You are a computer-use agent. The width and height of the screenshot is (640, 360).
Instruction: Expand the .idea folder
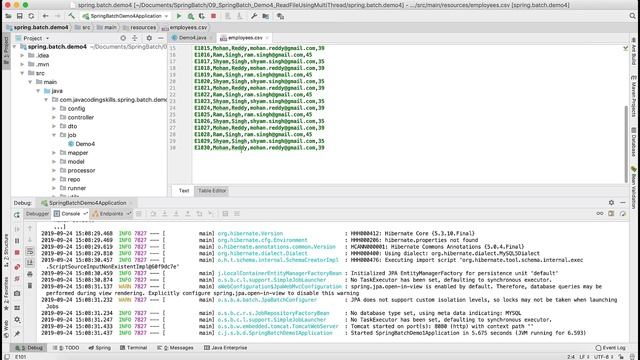coord(22,56)
